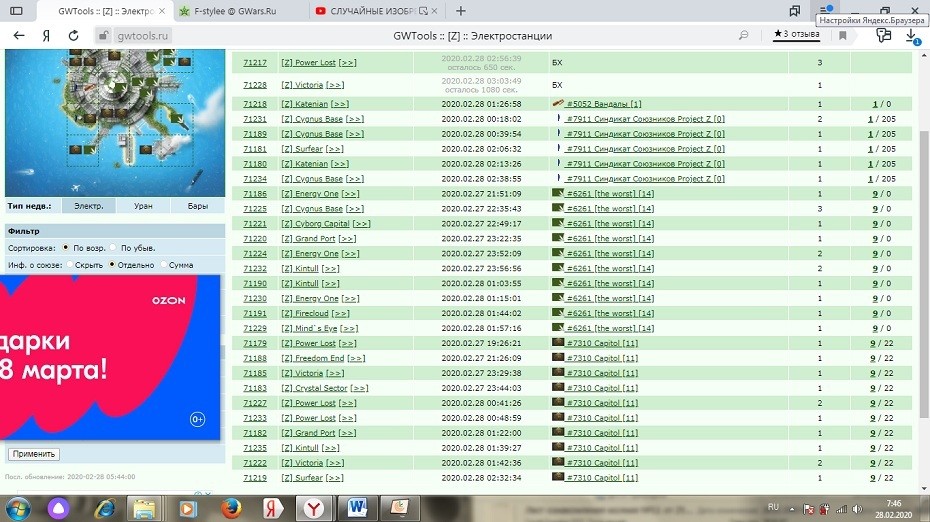Open Yandex home via the Я icon

pos(46,36)
